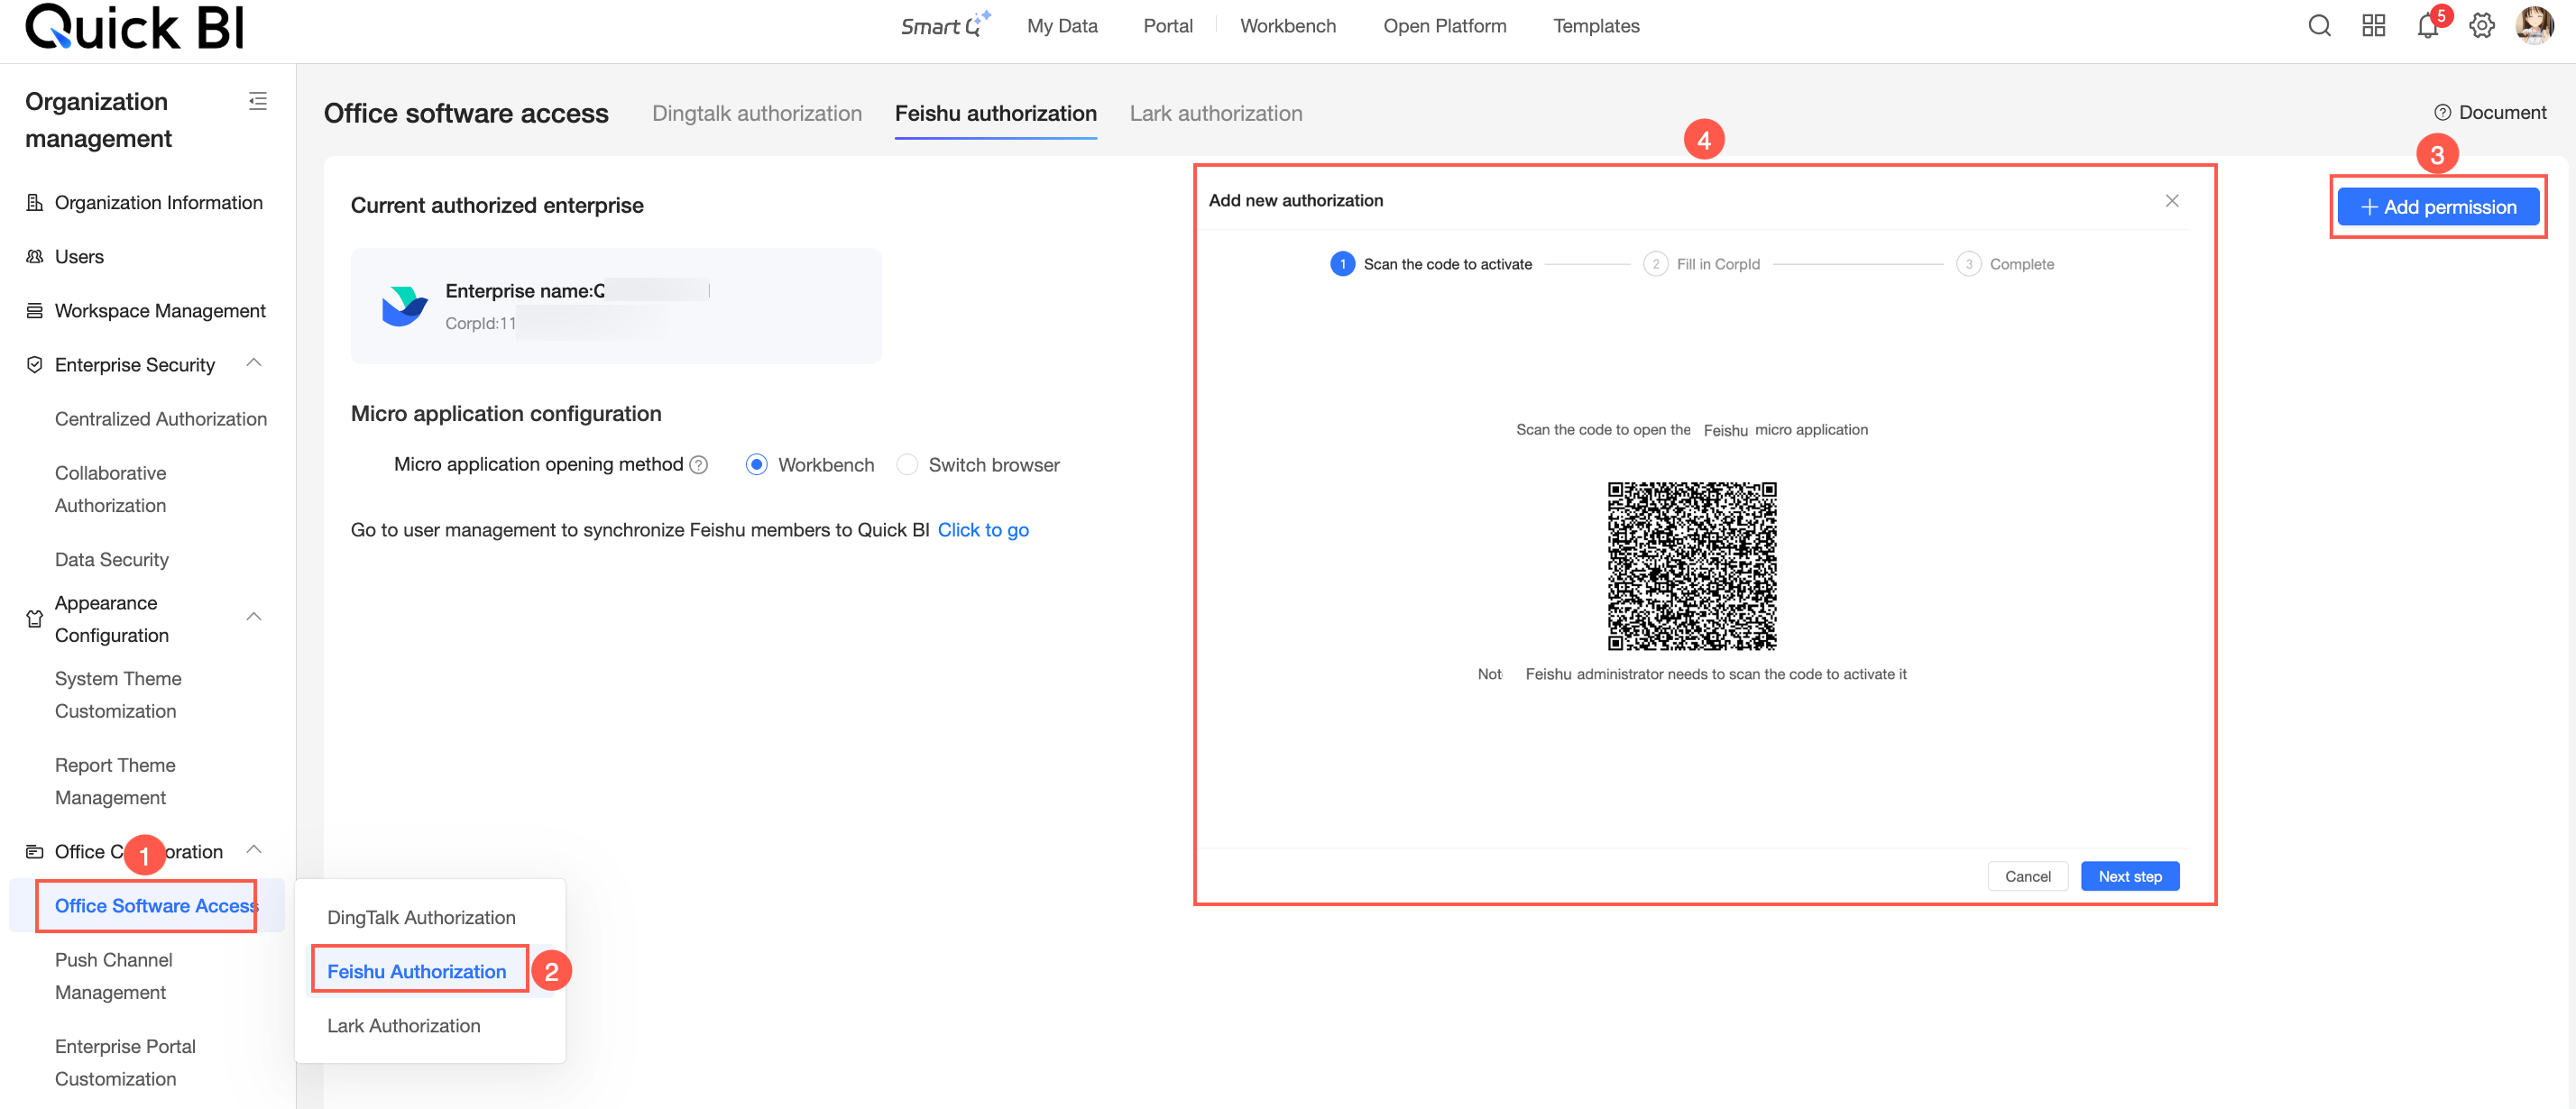The height and width of the screenshot is (1109, 2576).
Task: Click the Micro application configuration heading
Action: (506, 414)
